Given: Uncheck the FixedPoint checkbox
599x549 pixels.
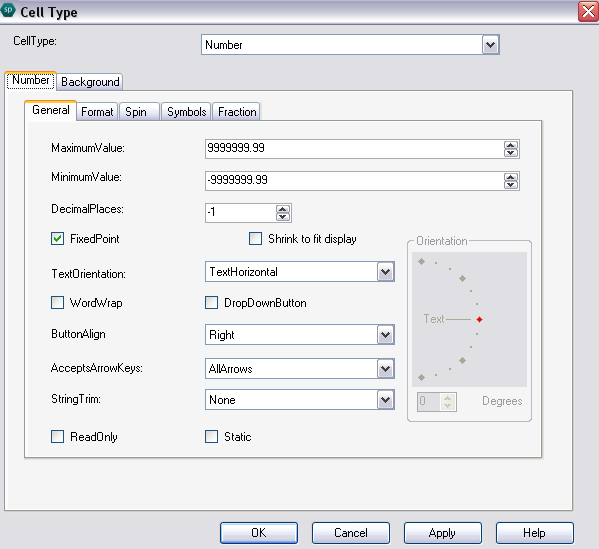Looking at the screenshot, I should tap(57, 239).
